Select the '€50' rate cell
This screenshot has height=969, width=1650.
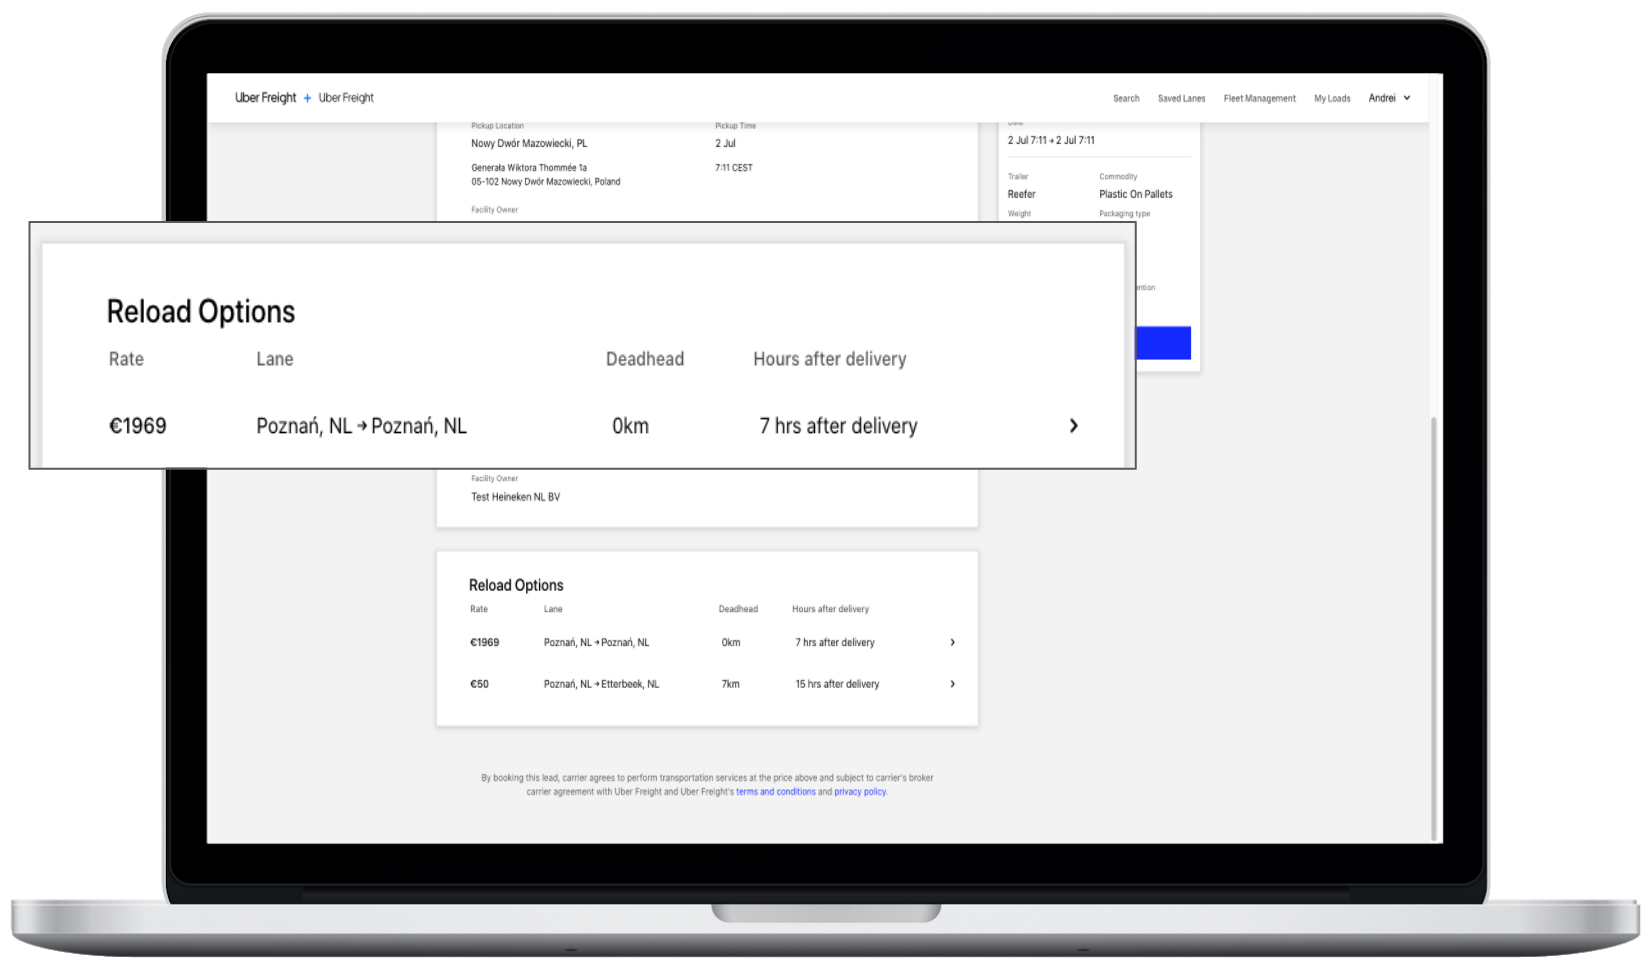(x=480, y=685)
